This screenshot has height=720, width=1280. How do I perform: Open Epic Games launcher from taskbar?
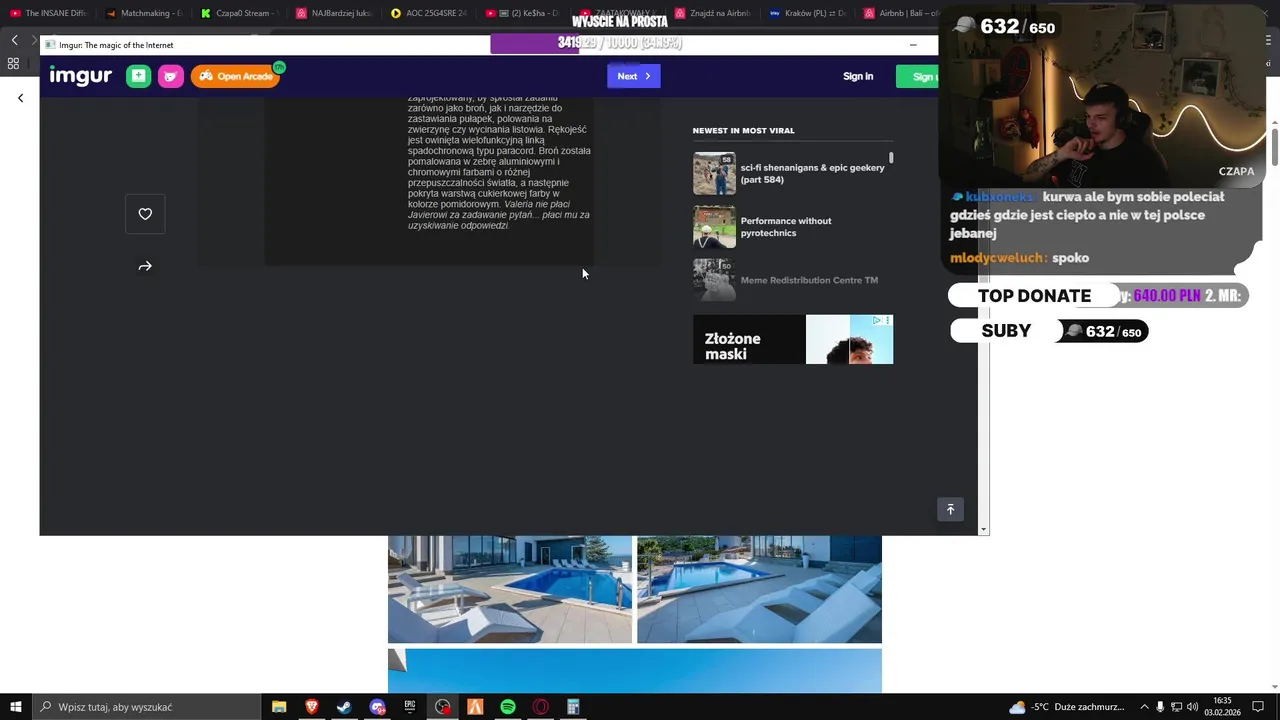(410, 707)
